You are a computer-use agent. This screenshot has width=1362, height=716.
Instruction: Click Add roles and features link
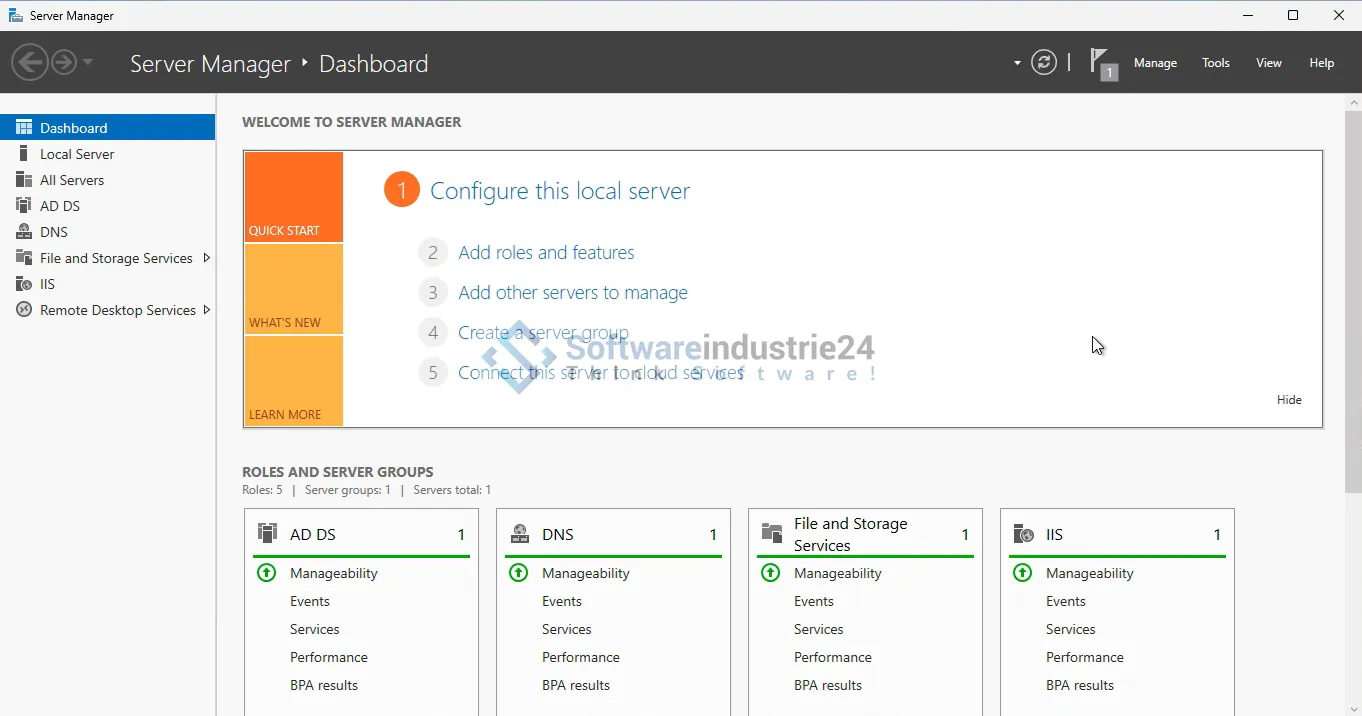point(546,253)
